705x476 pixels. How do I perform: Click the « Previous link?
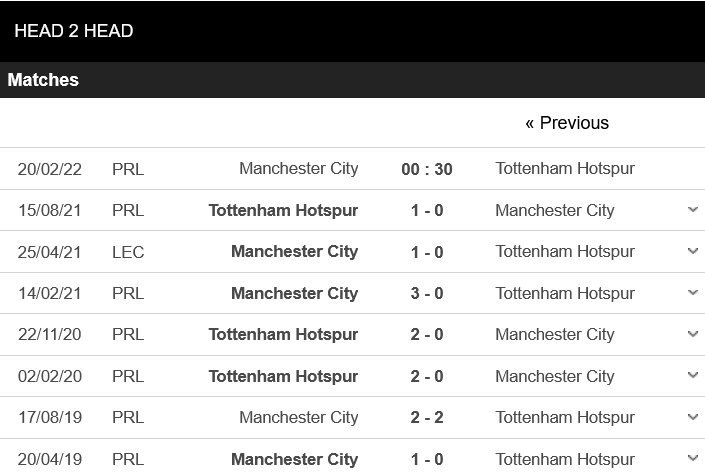[x=566, y=123]
